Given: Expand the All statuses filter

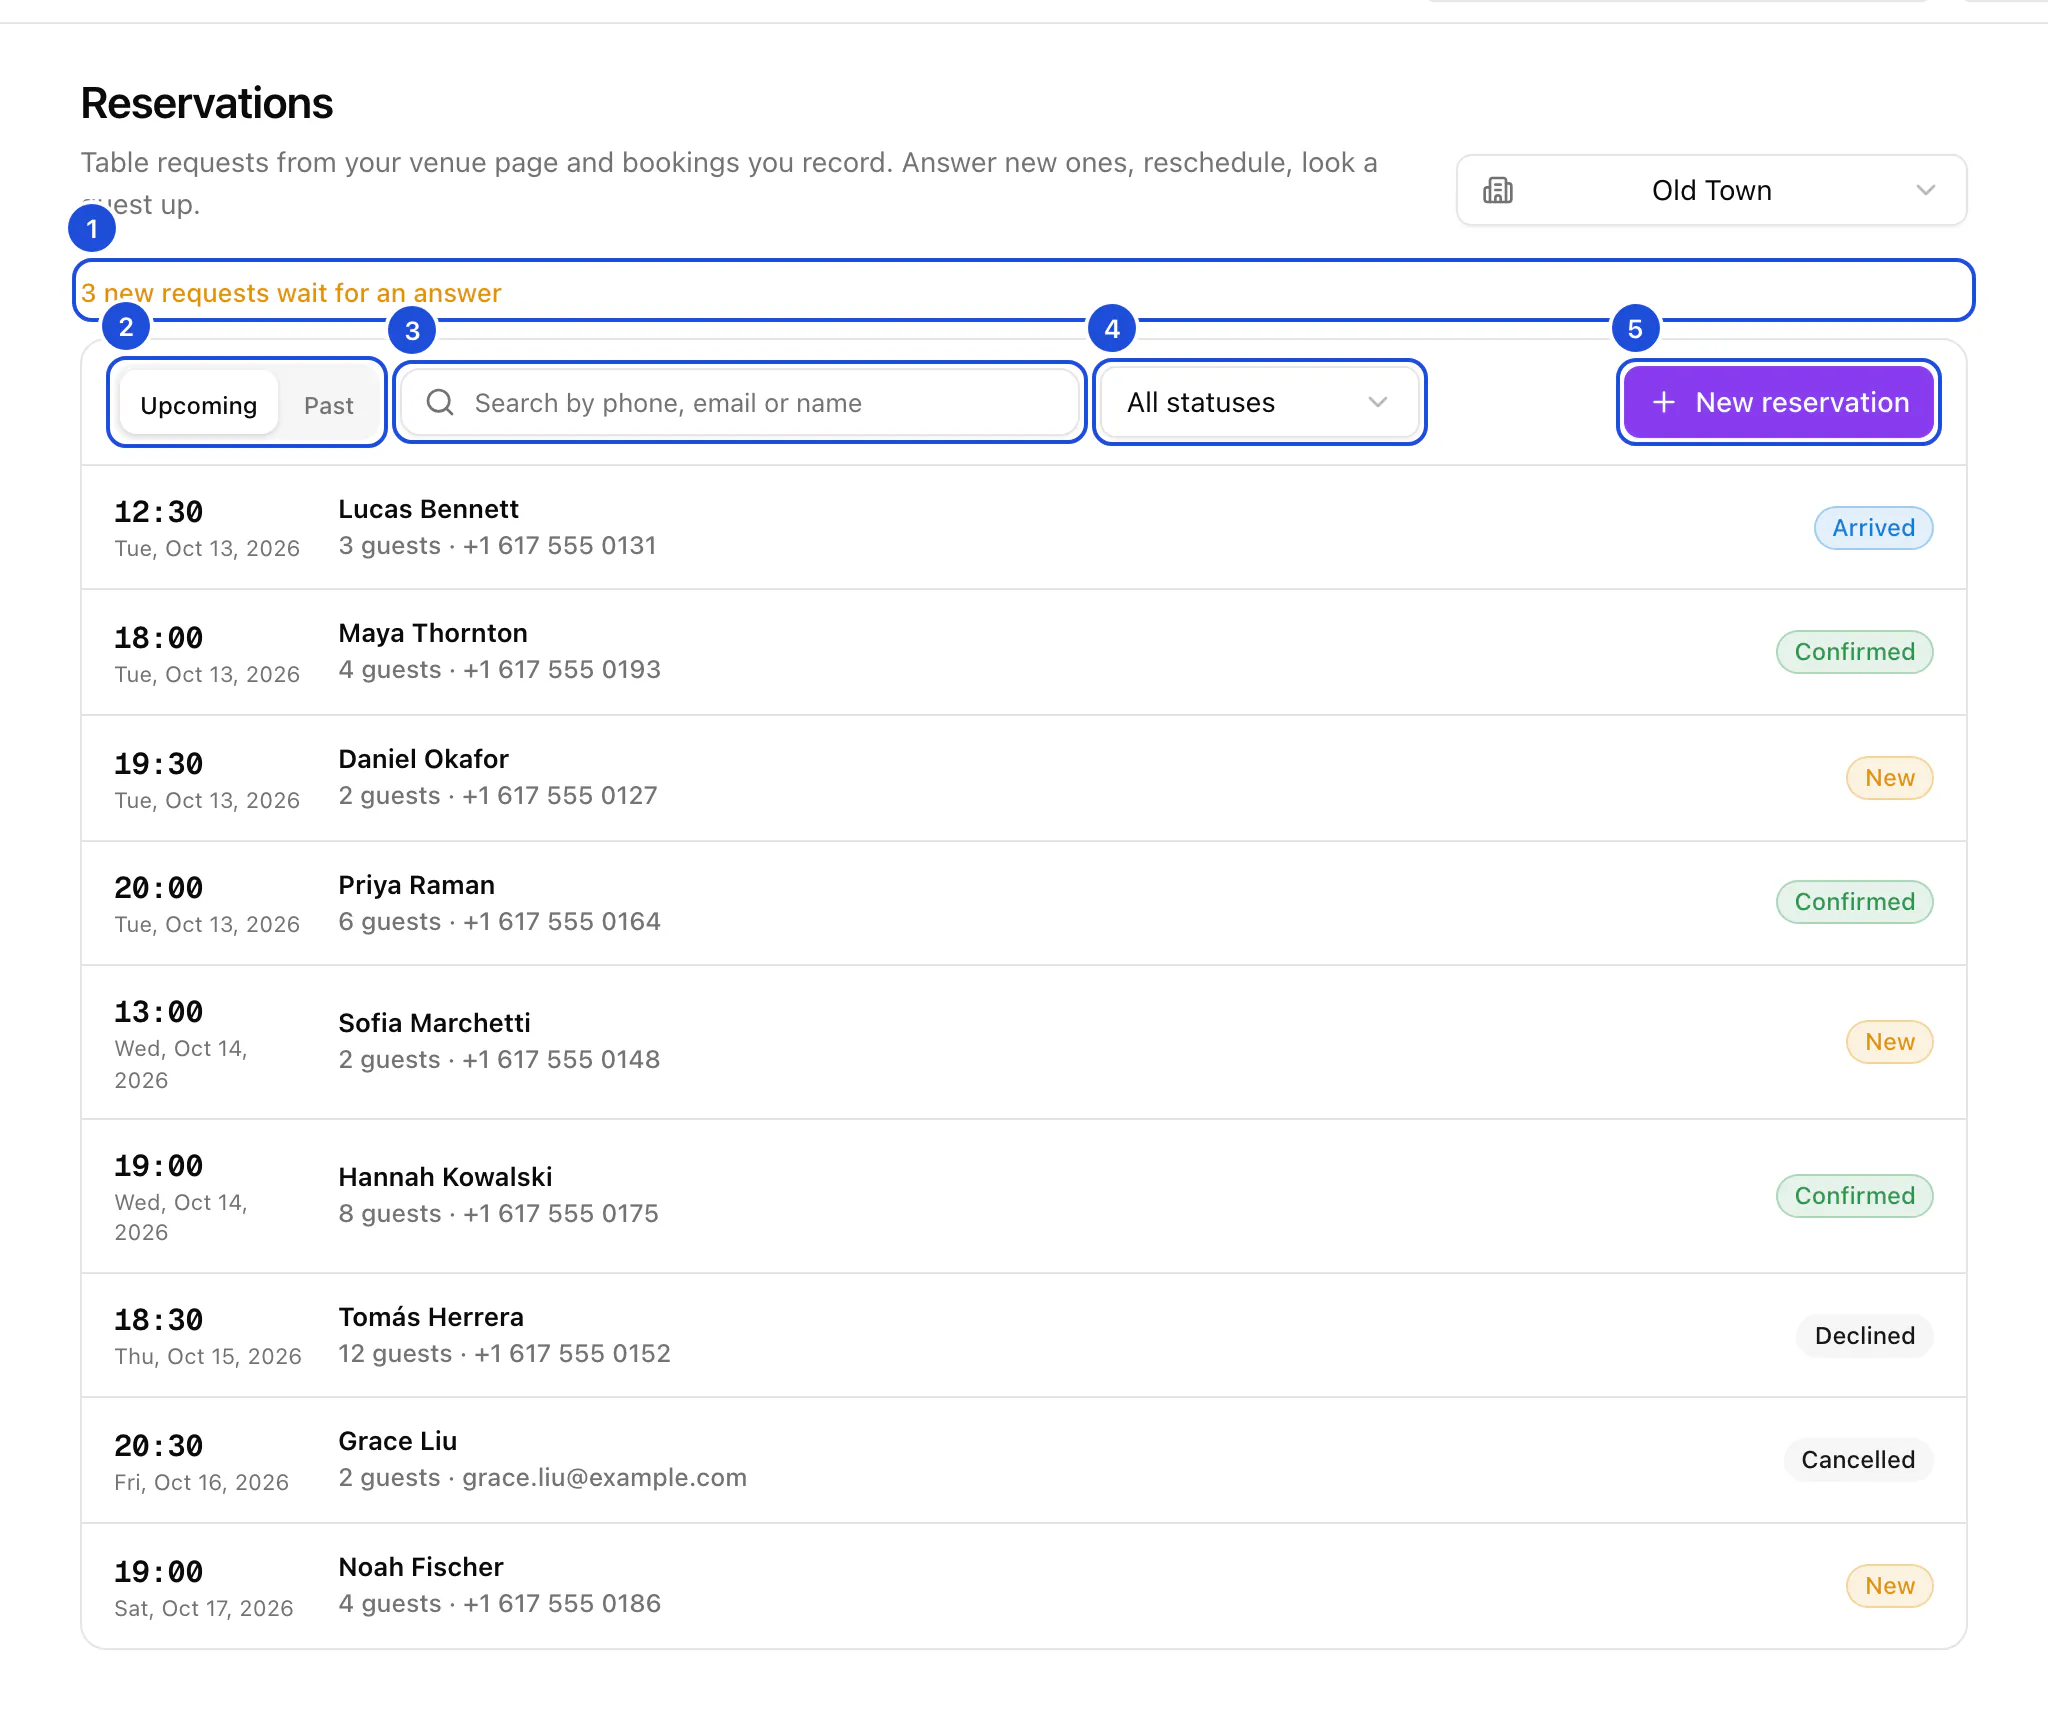Looking at the screenshot, I should [1259, 402].
